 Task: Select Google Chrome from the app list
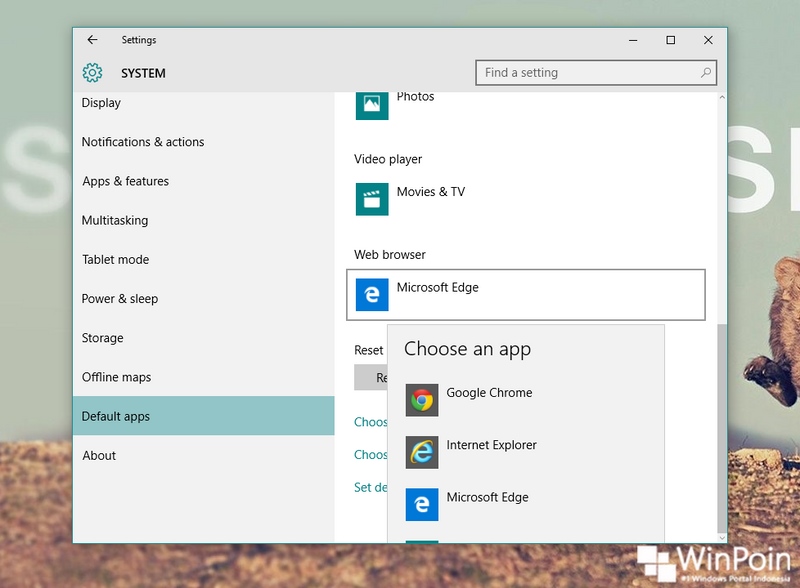(x=466, y=393)
